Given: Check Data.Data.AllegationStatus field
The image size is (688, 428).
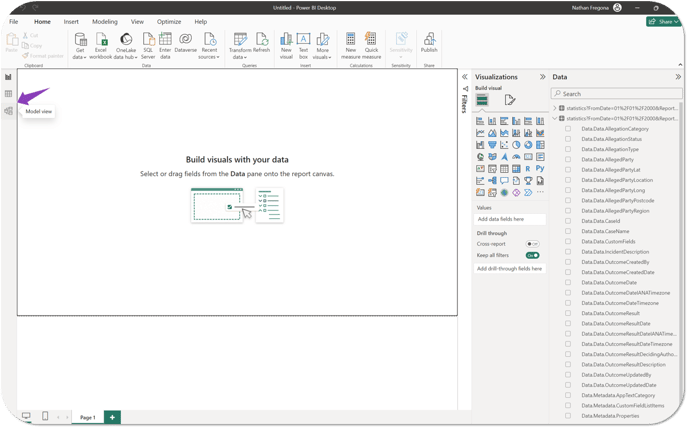Looking at the screenshot, I should pyautogui.click(x=568, y=139).
